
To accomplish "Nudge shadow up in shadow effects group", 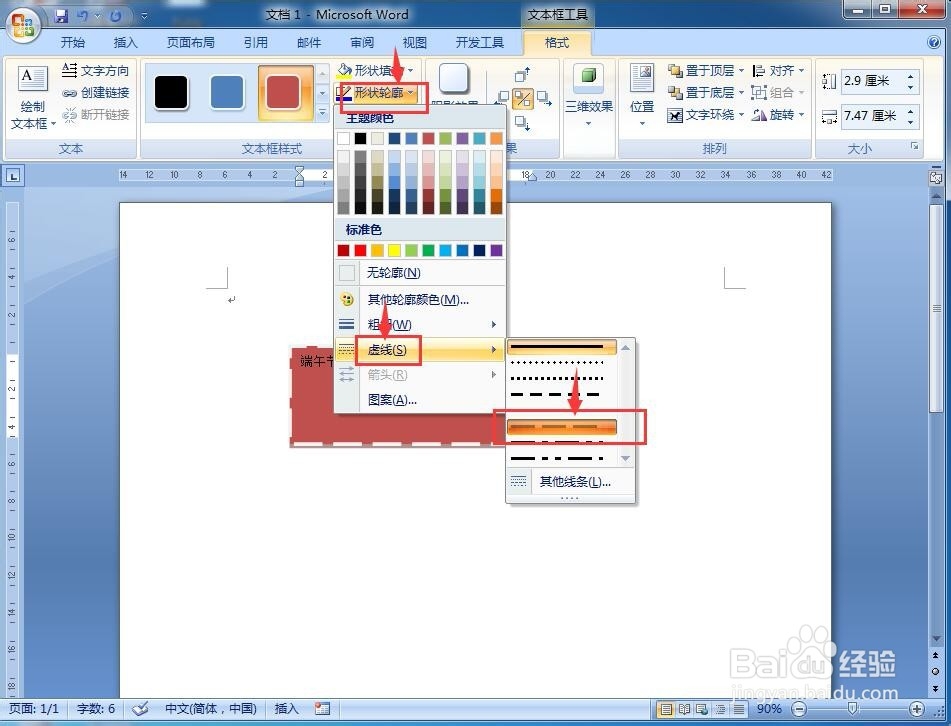I will click(522, 74).
